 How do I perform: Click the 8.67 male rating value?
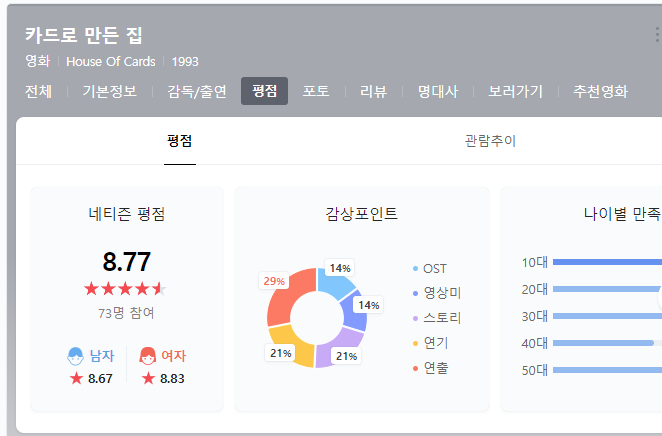[100, 379]
